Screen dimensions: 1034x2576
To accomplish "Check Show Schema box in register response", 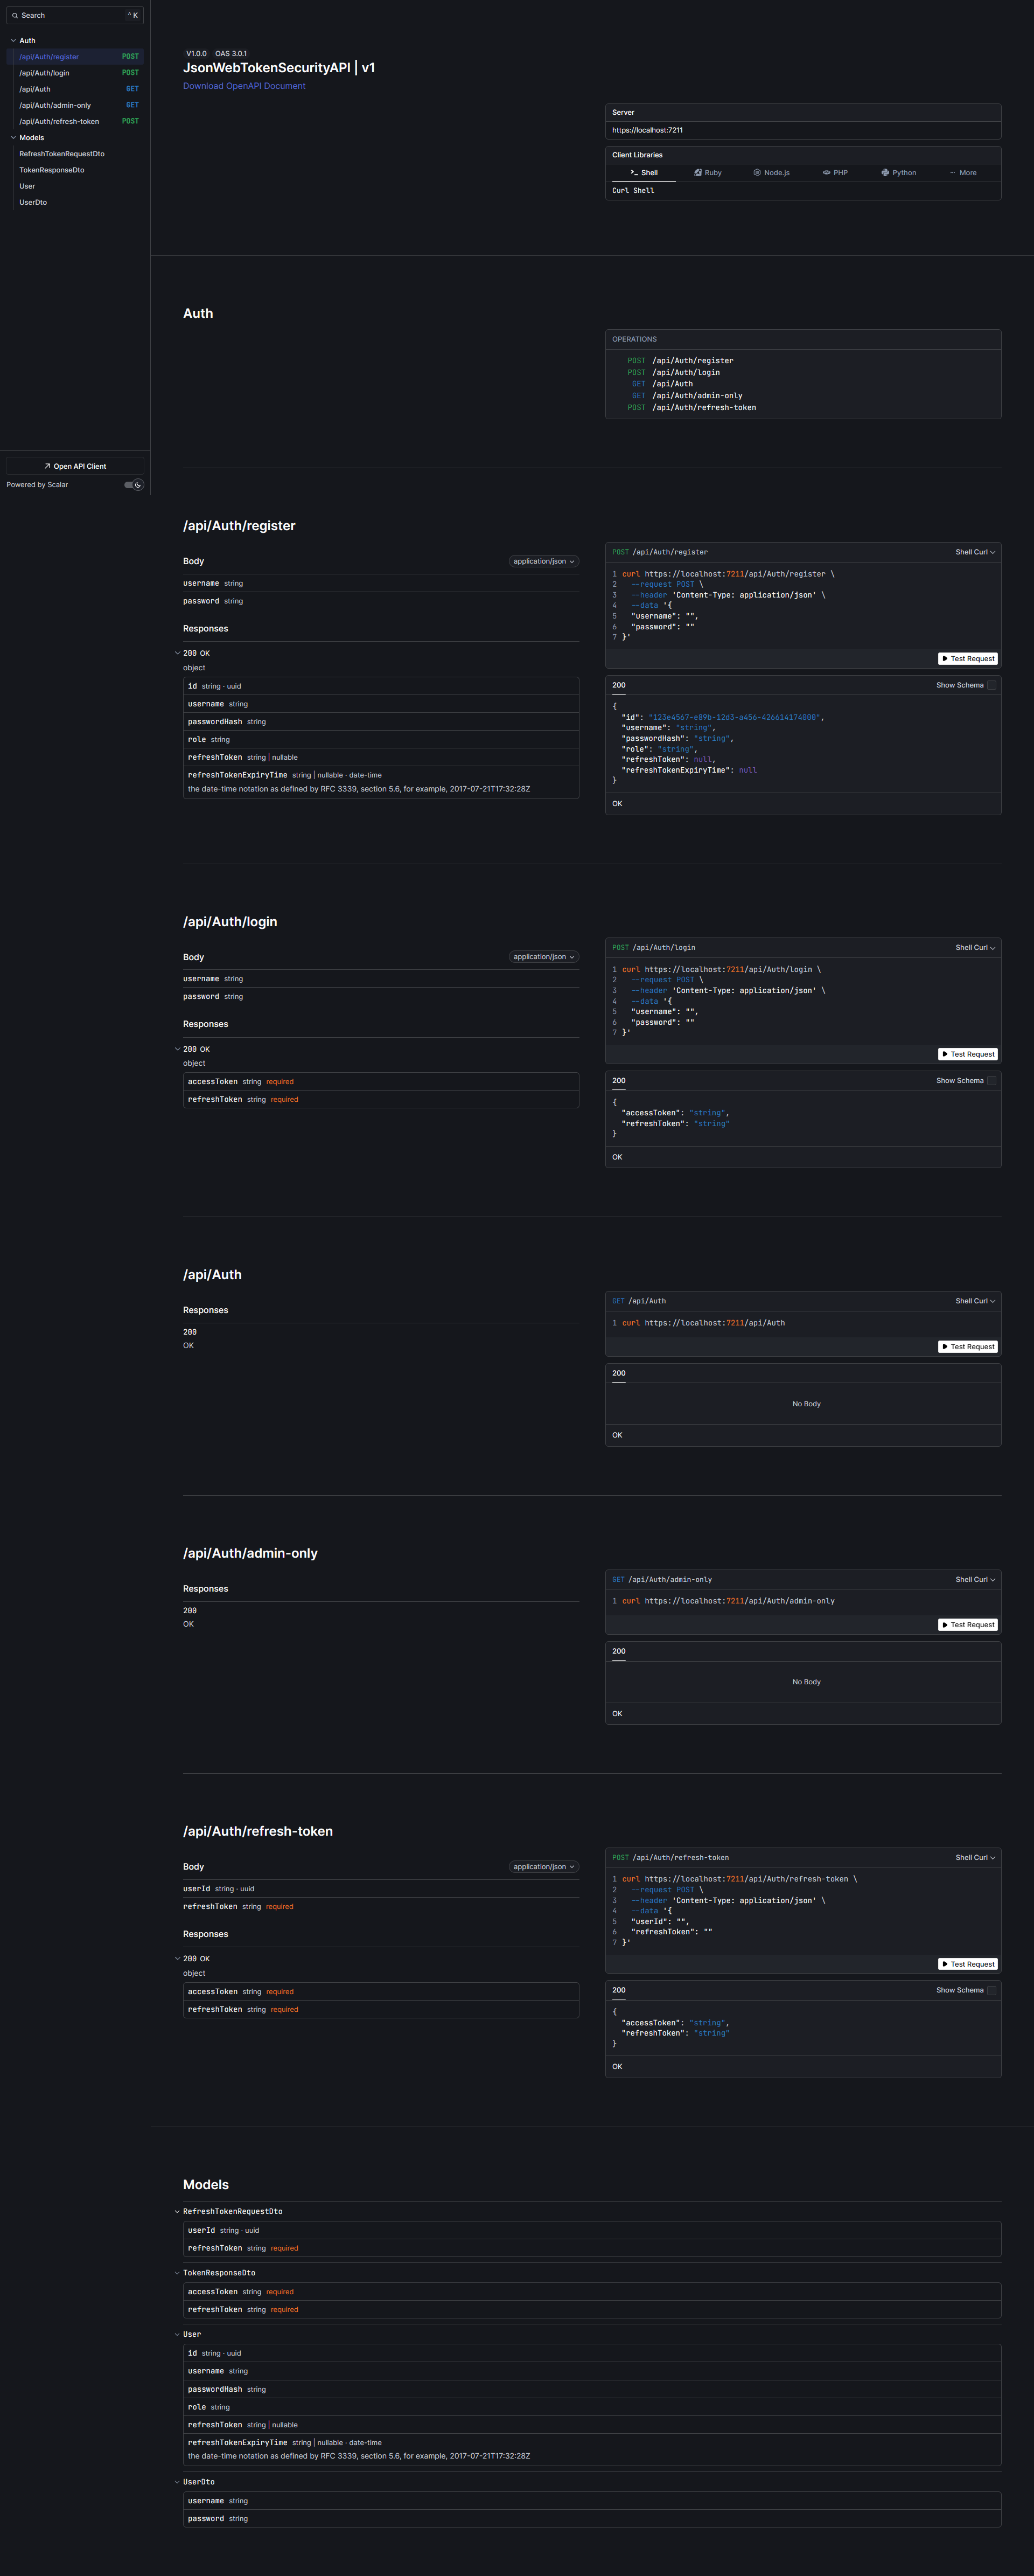I will tap(991, 685).
